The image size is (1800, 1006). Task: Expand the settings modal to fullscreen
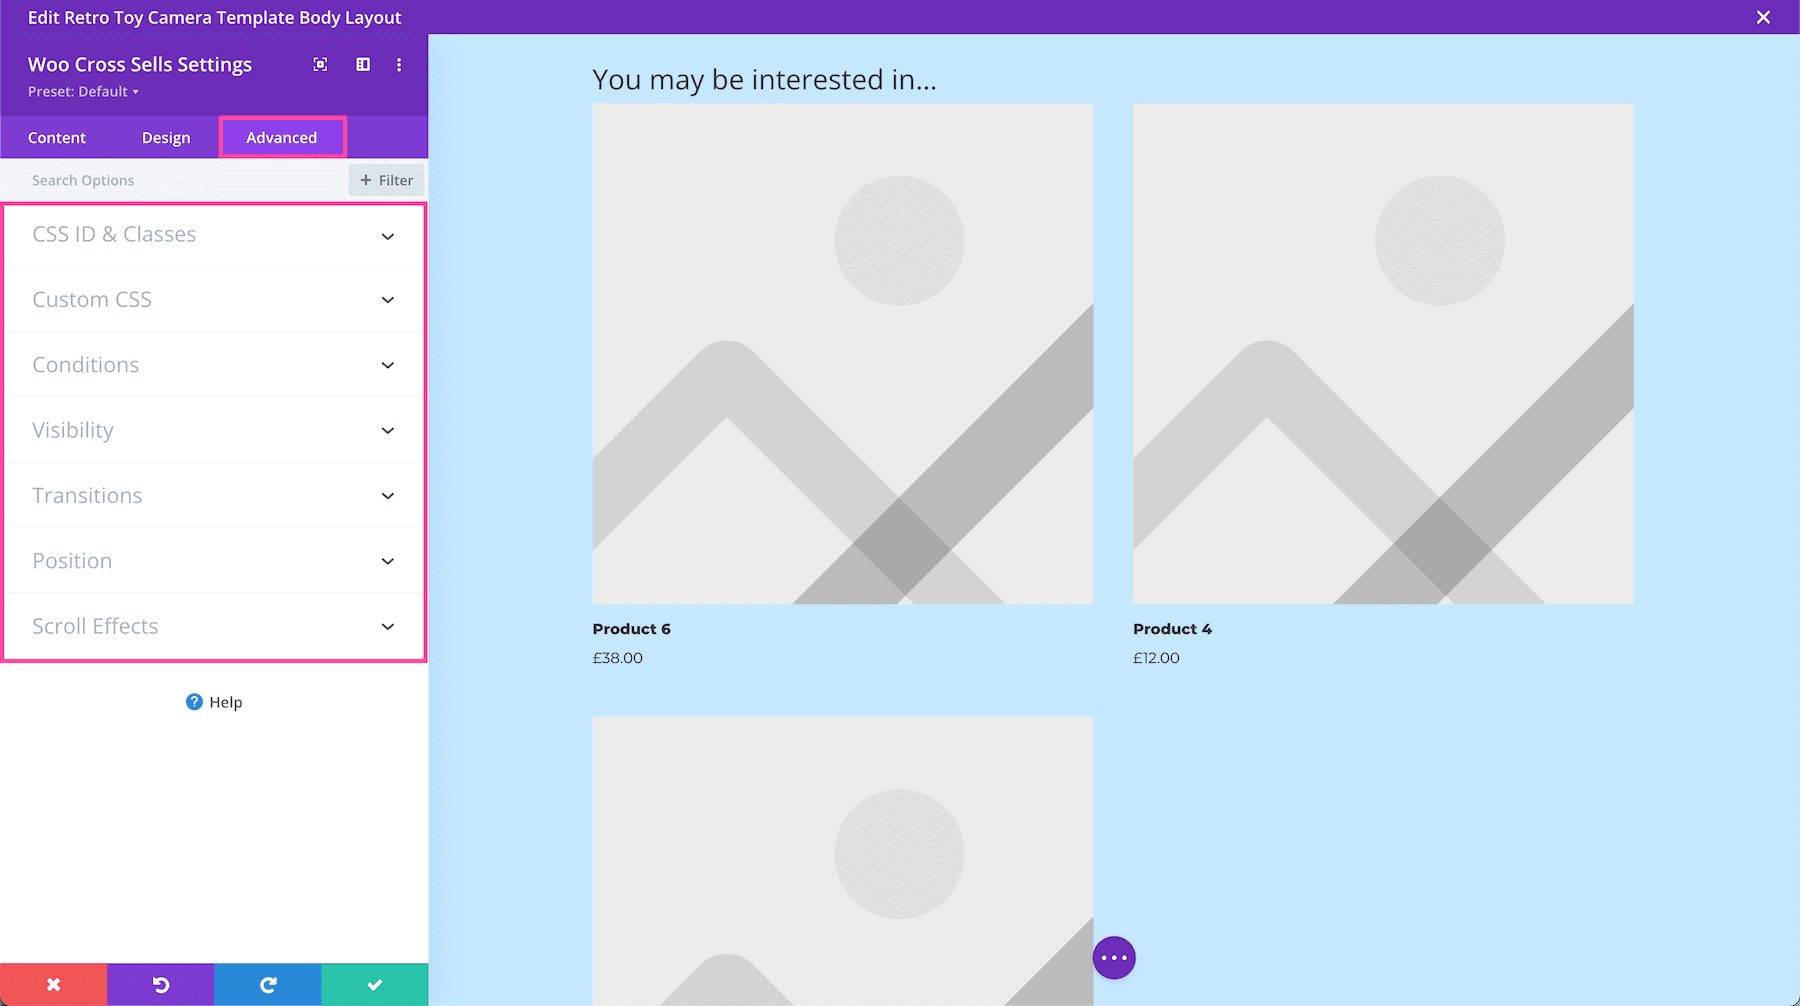pos(320,64)
